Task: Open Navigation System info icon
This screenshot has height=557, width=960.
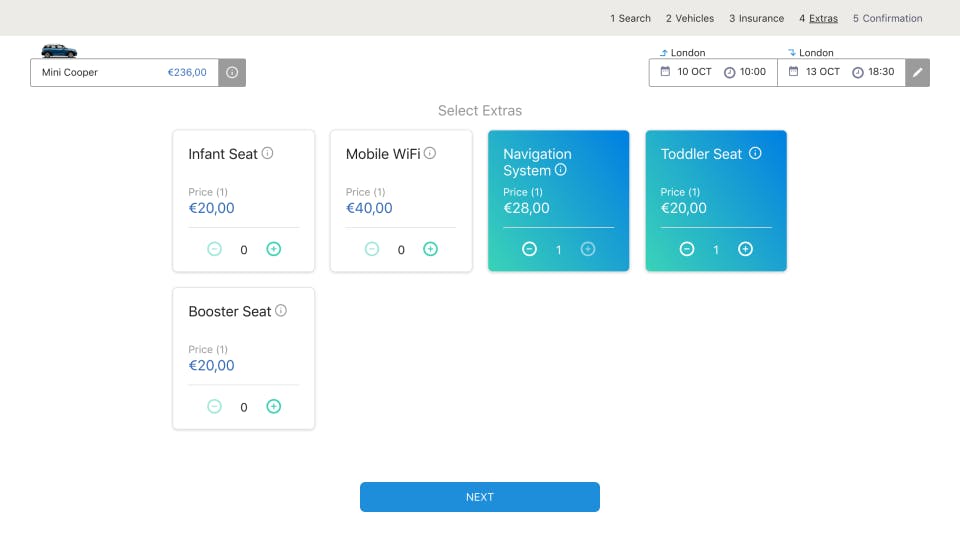Action: (561, 170)
